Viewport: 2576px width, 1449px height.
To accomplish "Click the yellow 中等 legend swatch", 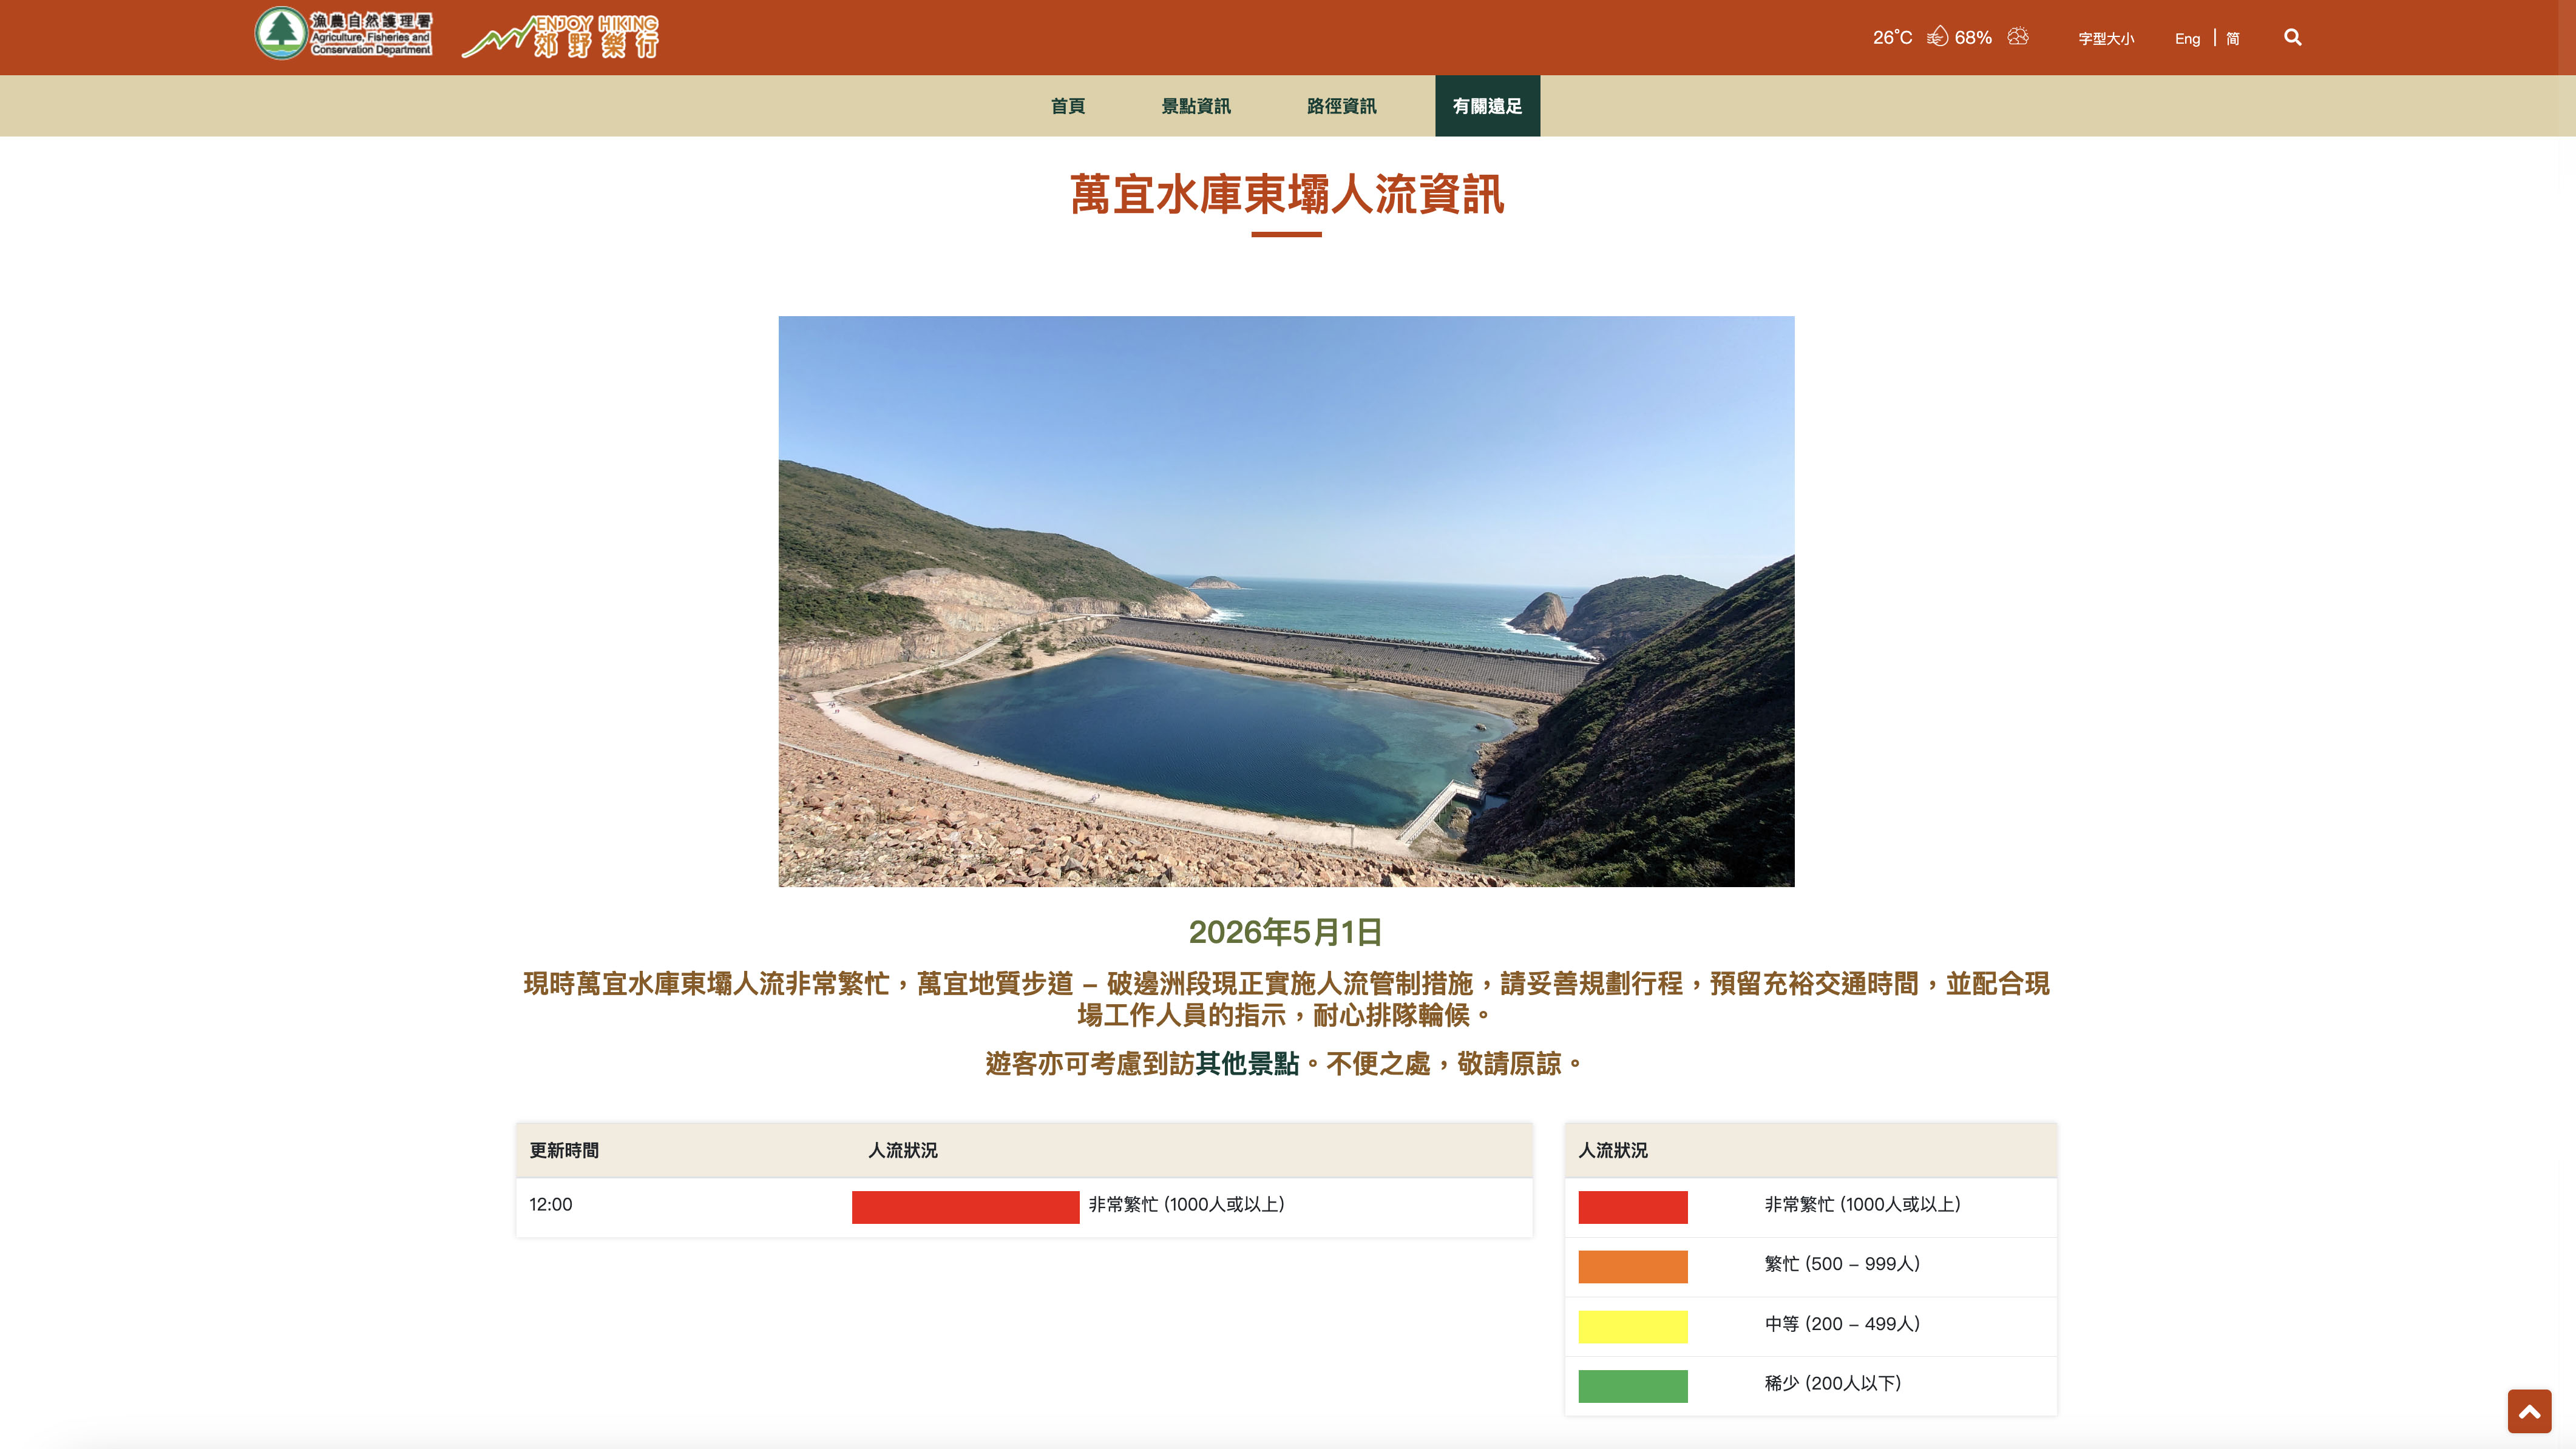I will pyautogui.click(x=1633, y=1327).
